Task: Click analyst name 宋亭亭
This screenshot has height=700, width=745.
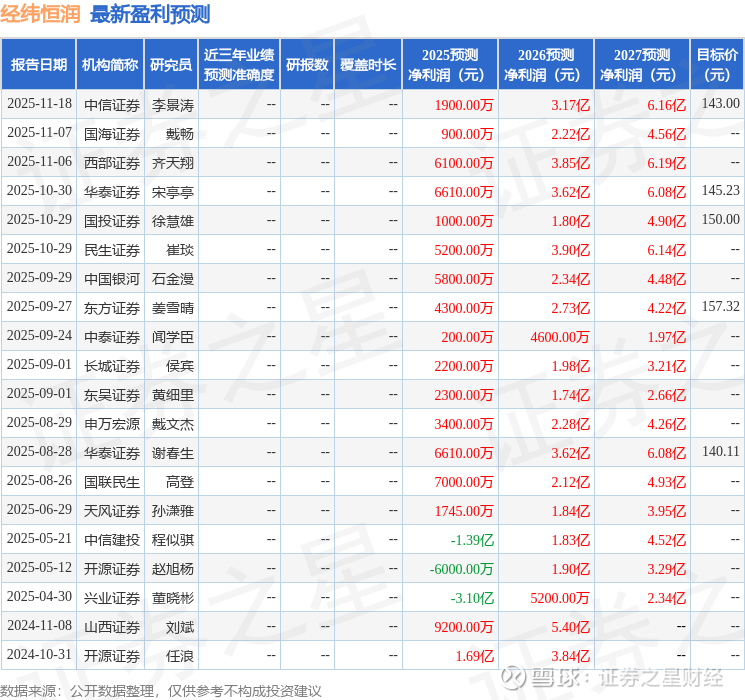Action: (x=173, y=192)
